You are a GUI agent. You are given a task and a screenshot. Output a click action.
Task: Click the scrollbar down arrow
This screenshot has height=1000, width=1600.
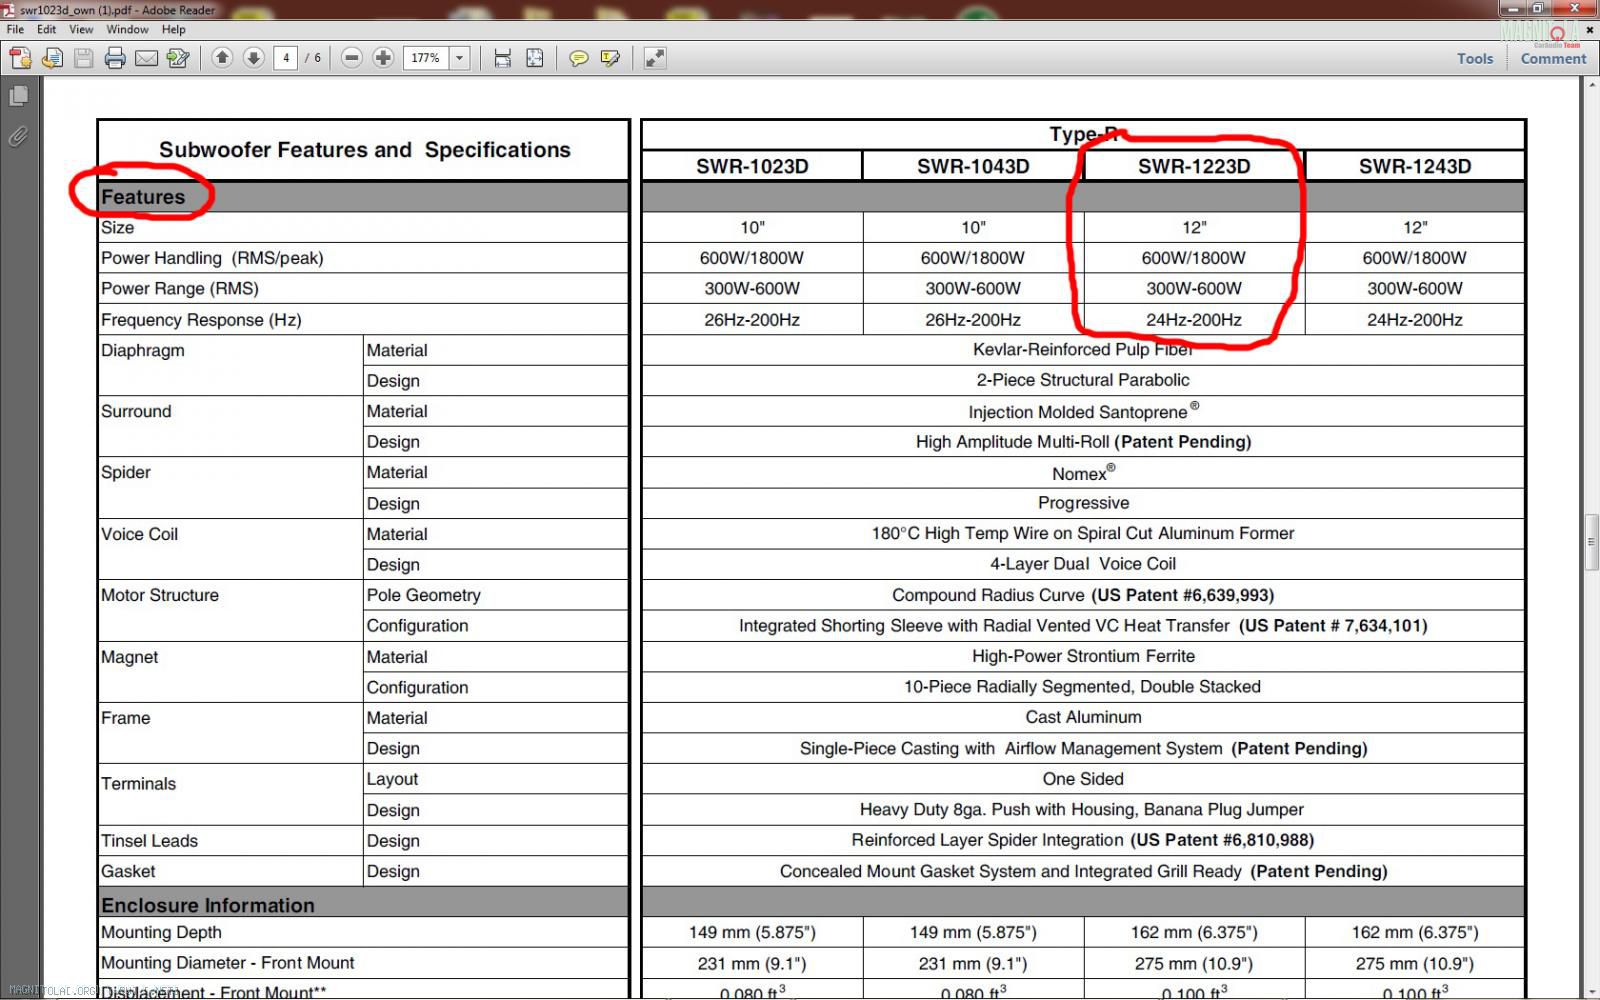coord(1591,991)
